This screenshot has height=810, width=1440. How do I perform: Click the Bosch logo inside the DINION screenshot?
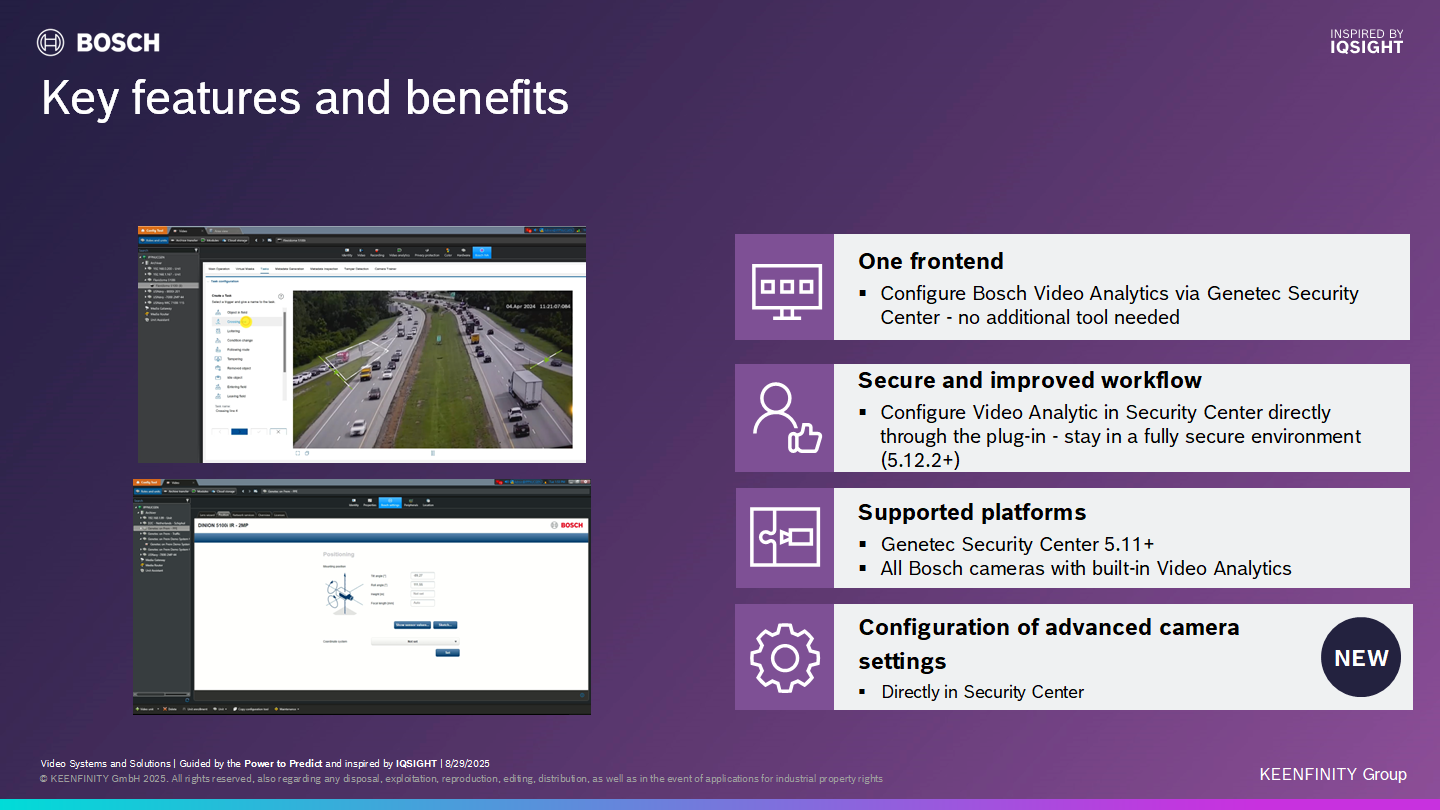coord(567,525)
